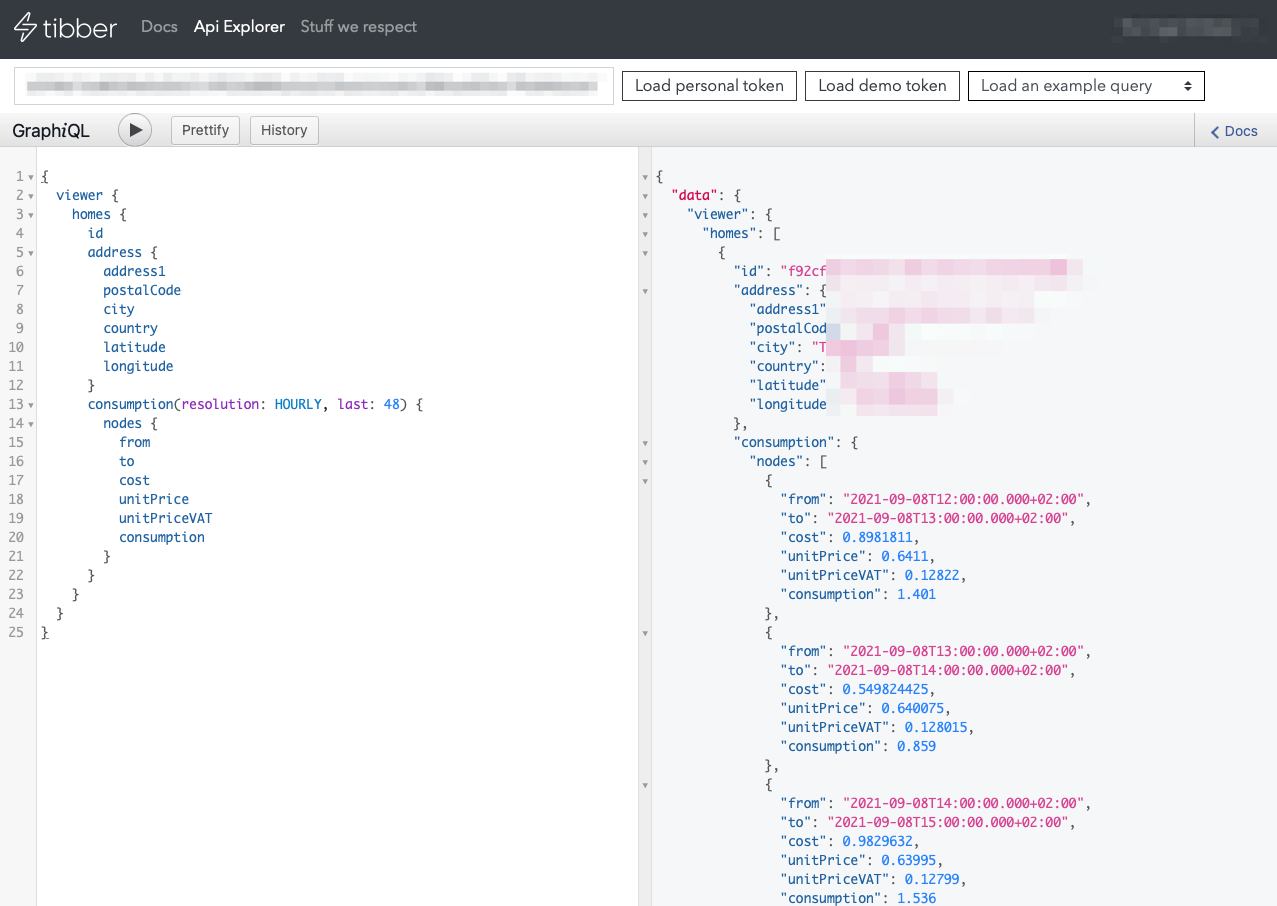
Task: Prettify the query code
Action: (x=205, y=130)
